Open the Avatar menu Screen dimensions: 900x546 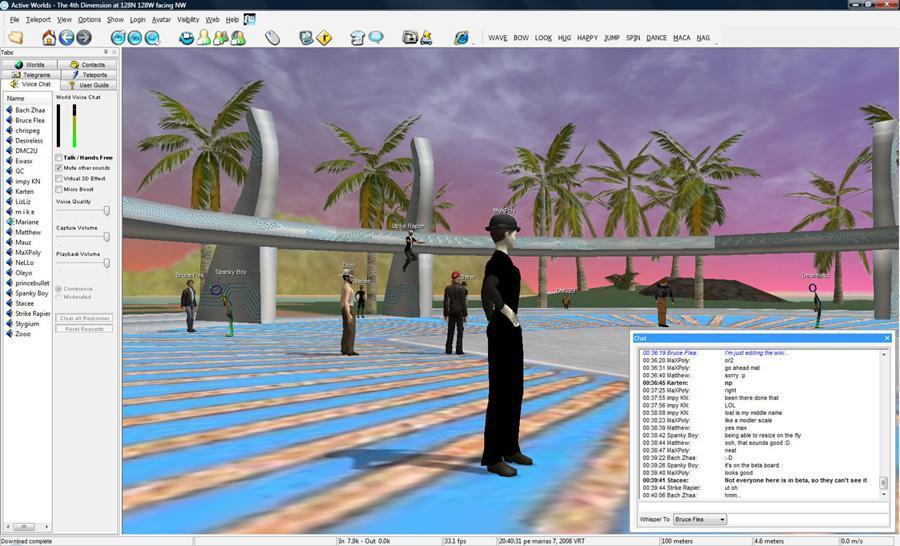161,20
